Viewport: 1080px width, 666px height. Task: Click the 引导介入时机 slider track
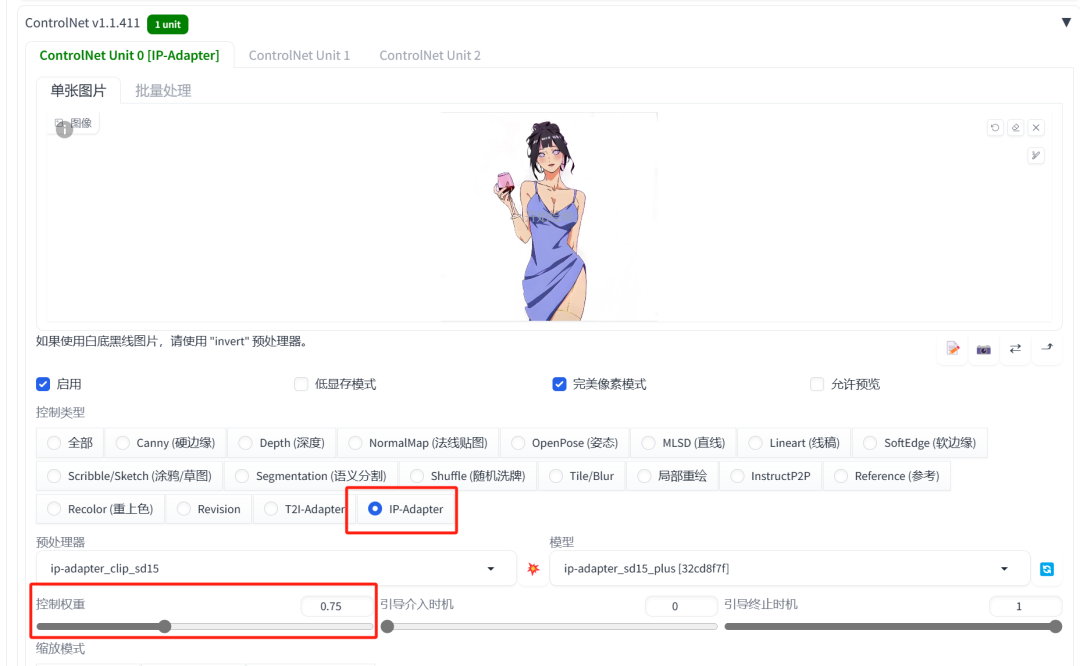(x=549, y=627)
